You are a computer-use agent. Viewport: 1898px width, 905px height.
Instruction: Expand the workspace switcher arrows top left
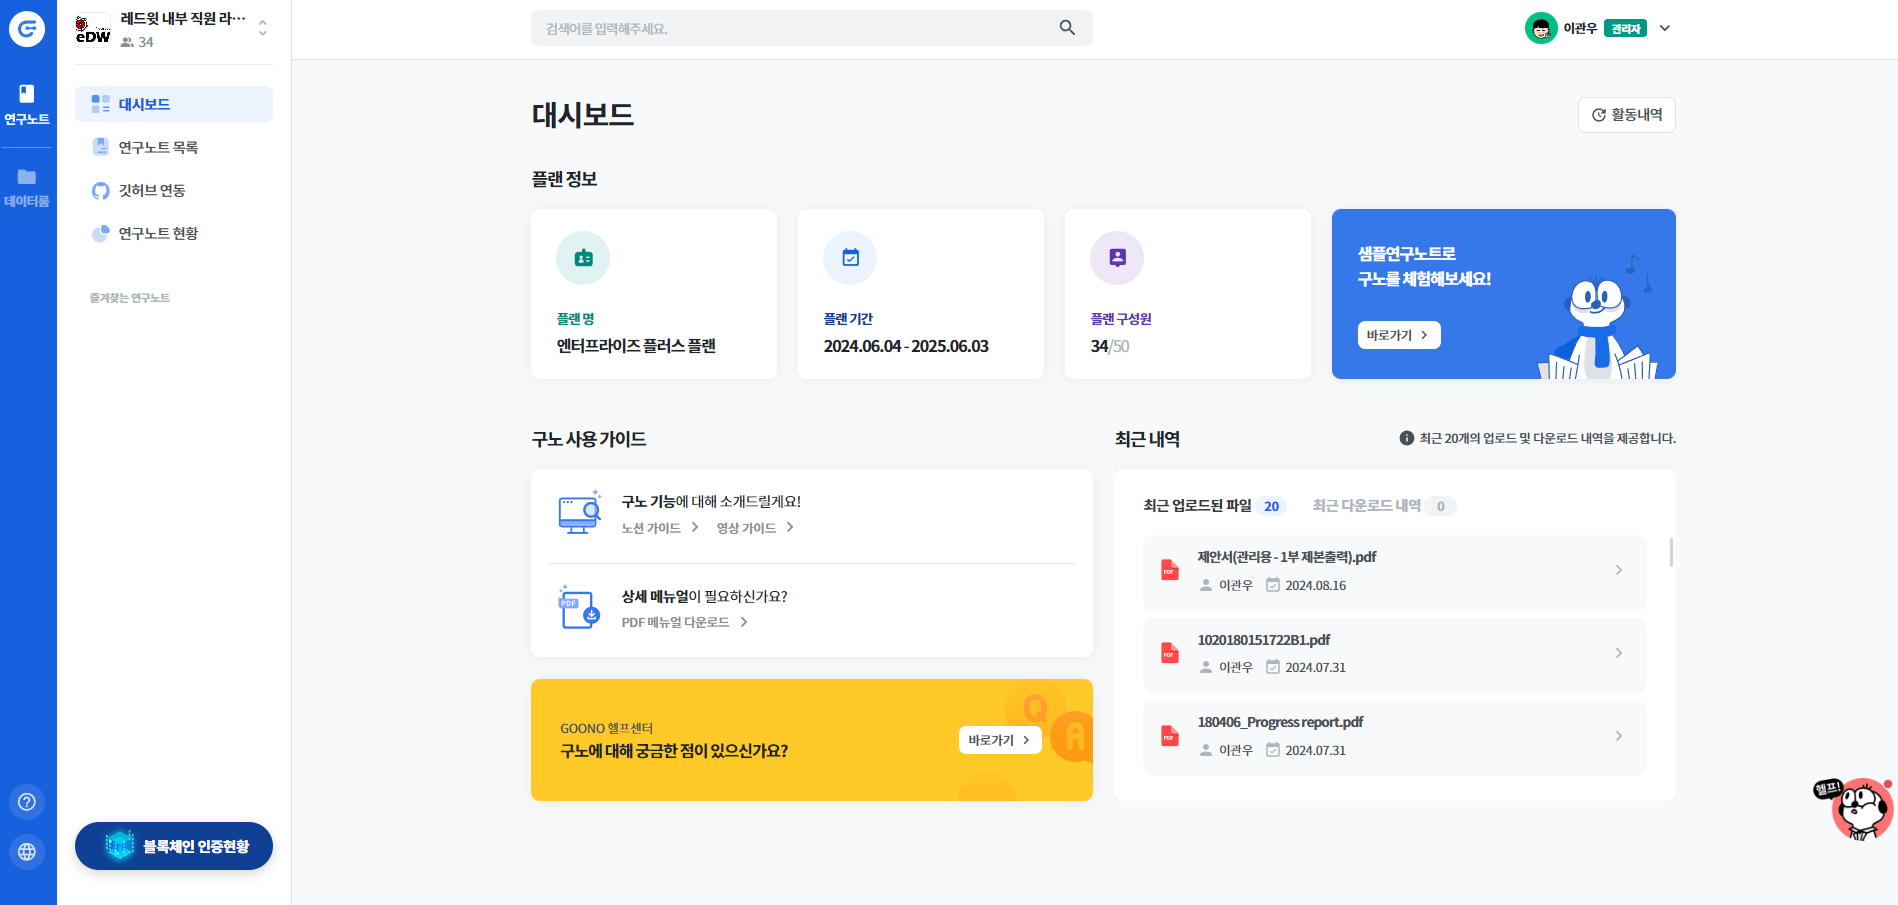coord(262,28)
